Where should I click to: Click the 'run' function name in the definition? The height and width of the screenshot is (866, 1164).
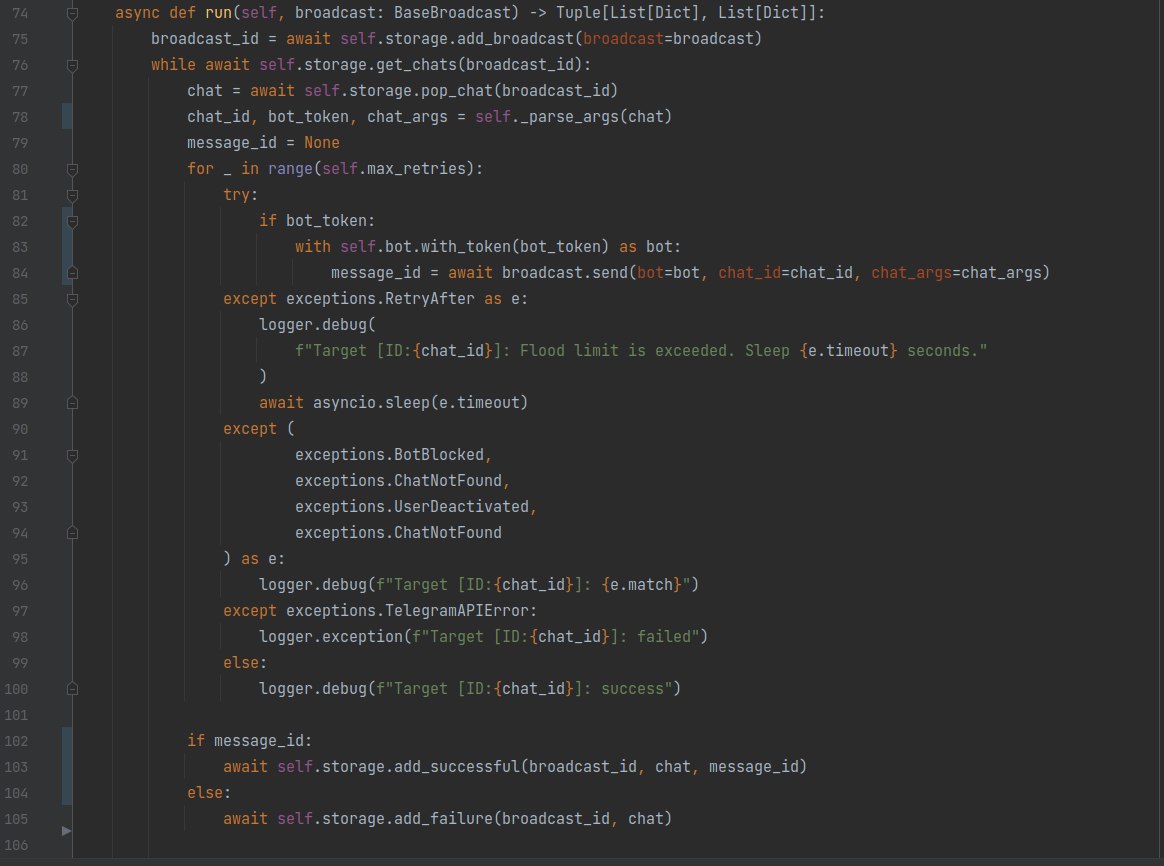click(218, 13)
